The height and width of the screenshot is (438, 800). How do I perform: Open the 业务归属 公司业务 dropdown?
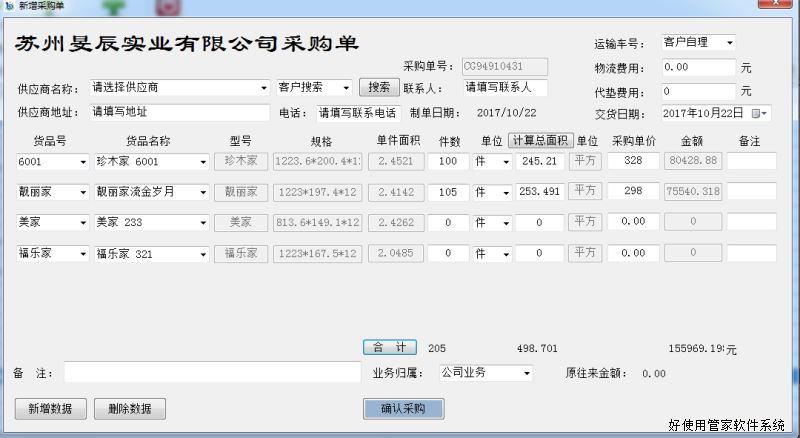(x=527, y=373)
